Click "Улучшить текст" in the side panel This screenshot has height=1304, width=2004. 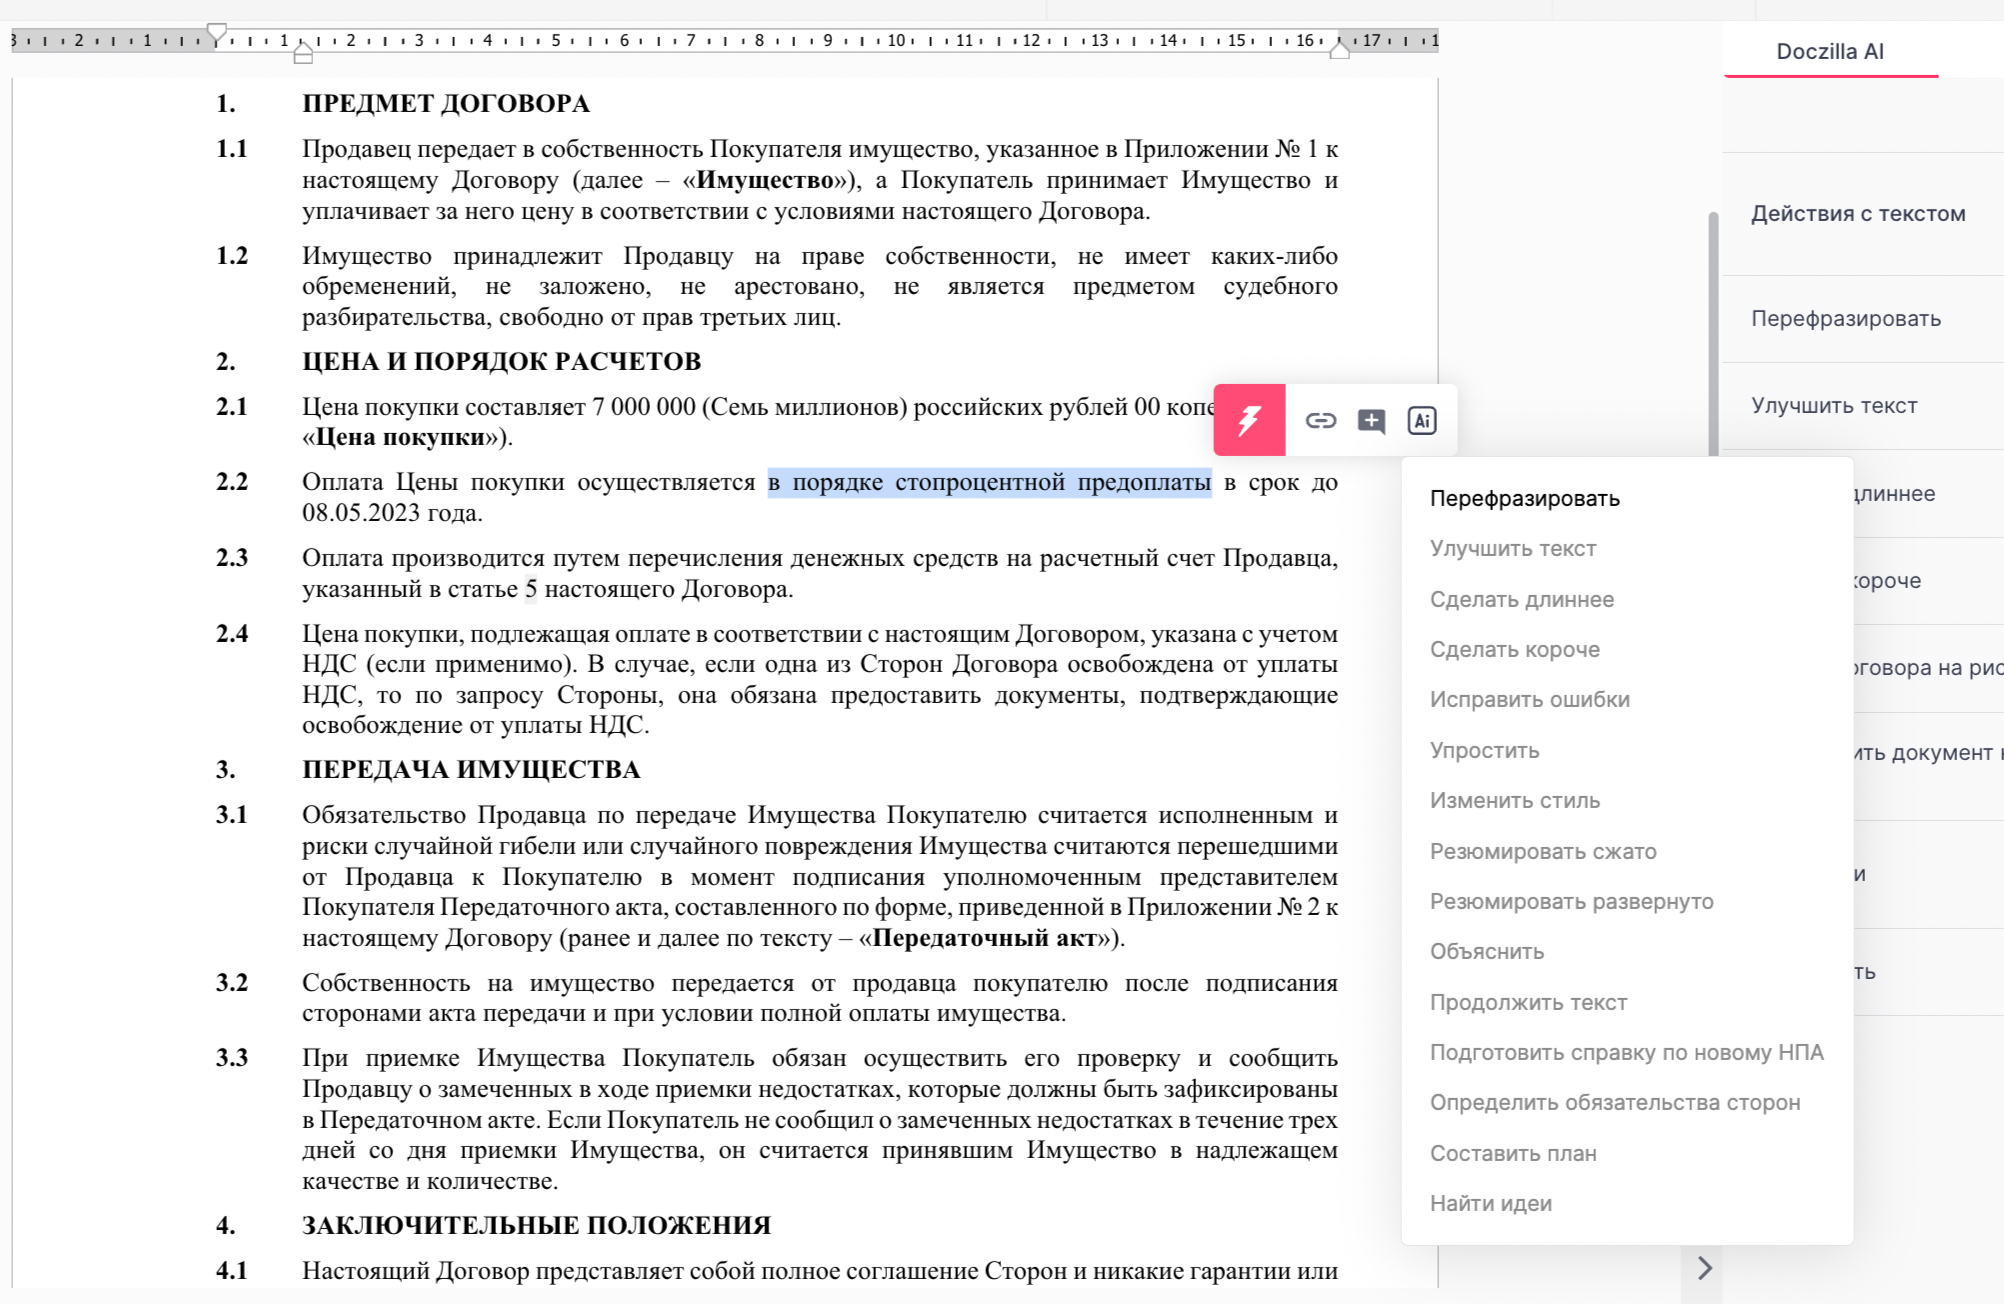[x=1833, y=406]
